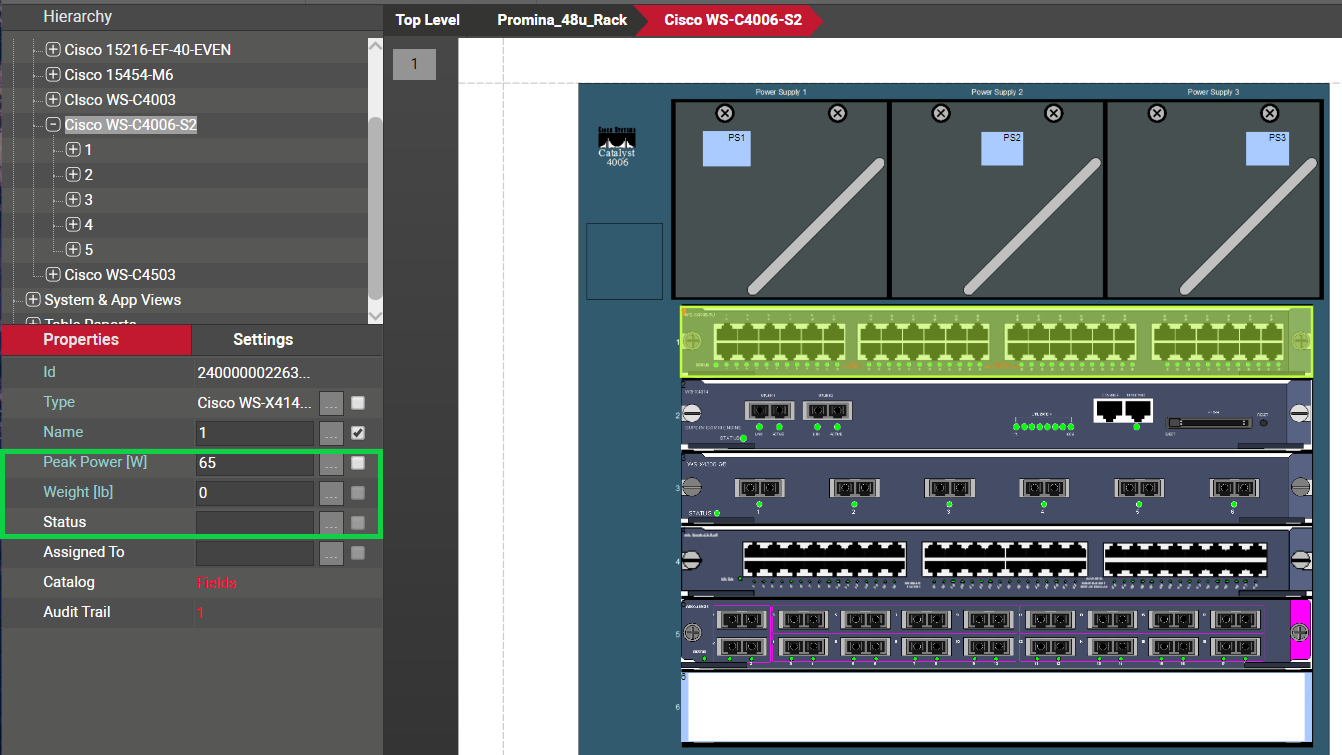Expand System & App Views node
This screenshot has height=755, width=1342.
(x=33, y=300)
